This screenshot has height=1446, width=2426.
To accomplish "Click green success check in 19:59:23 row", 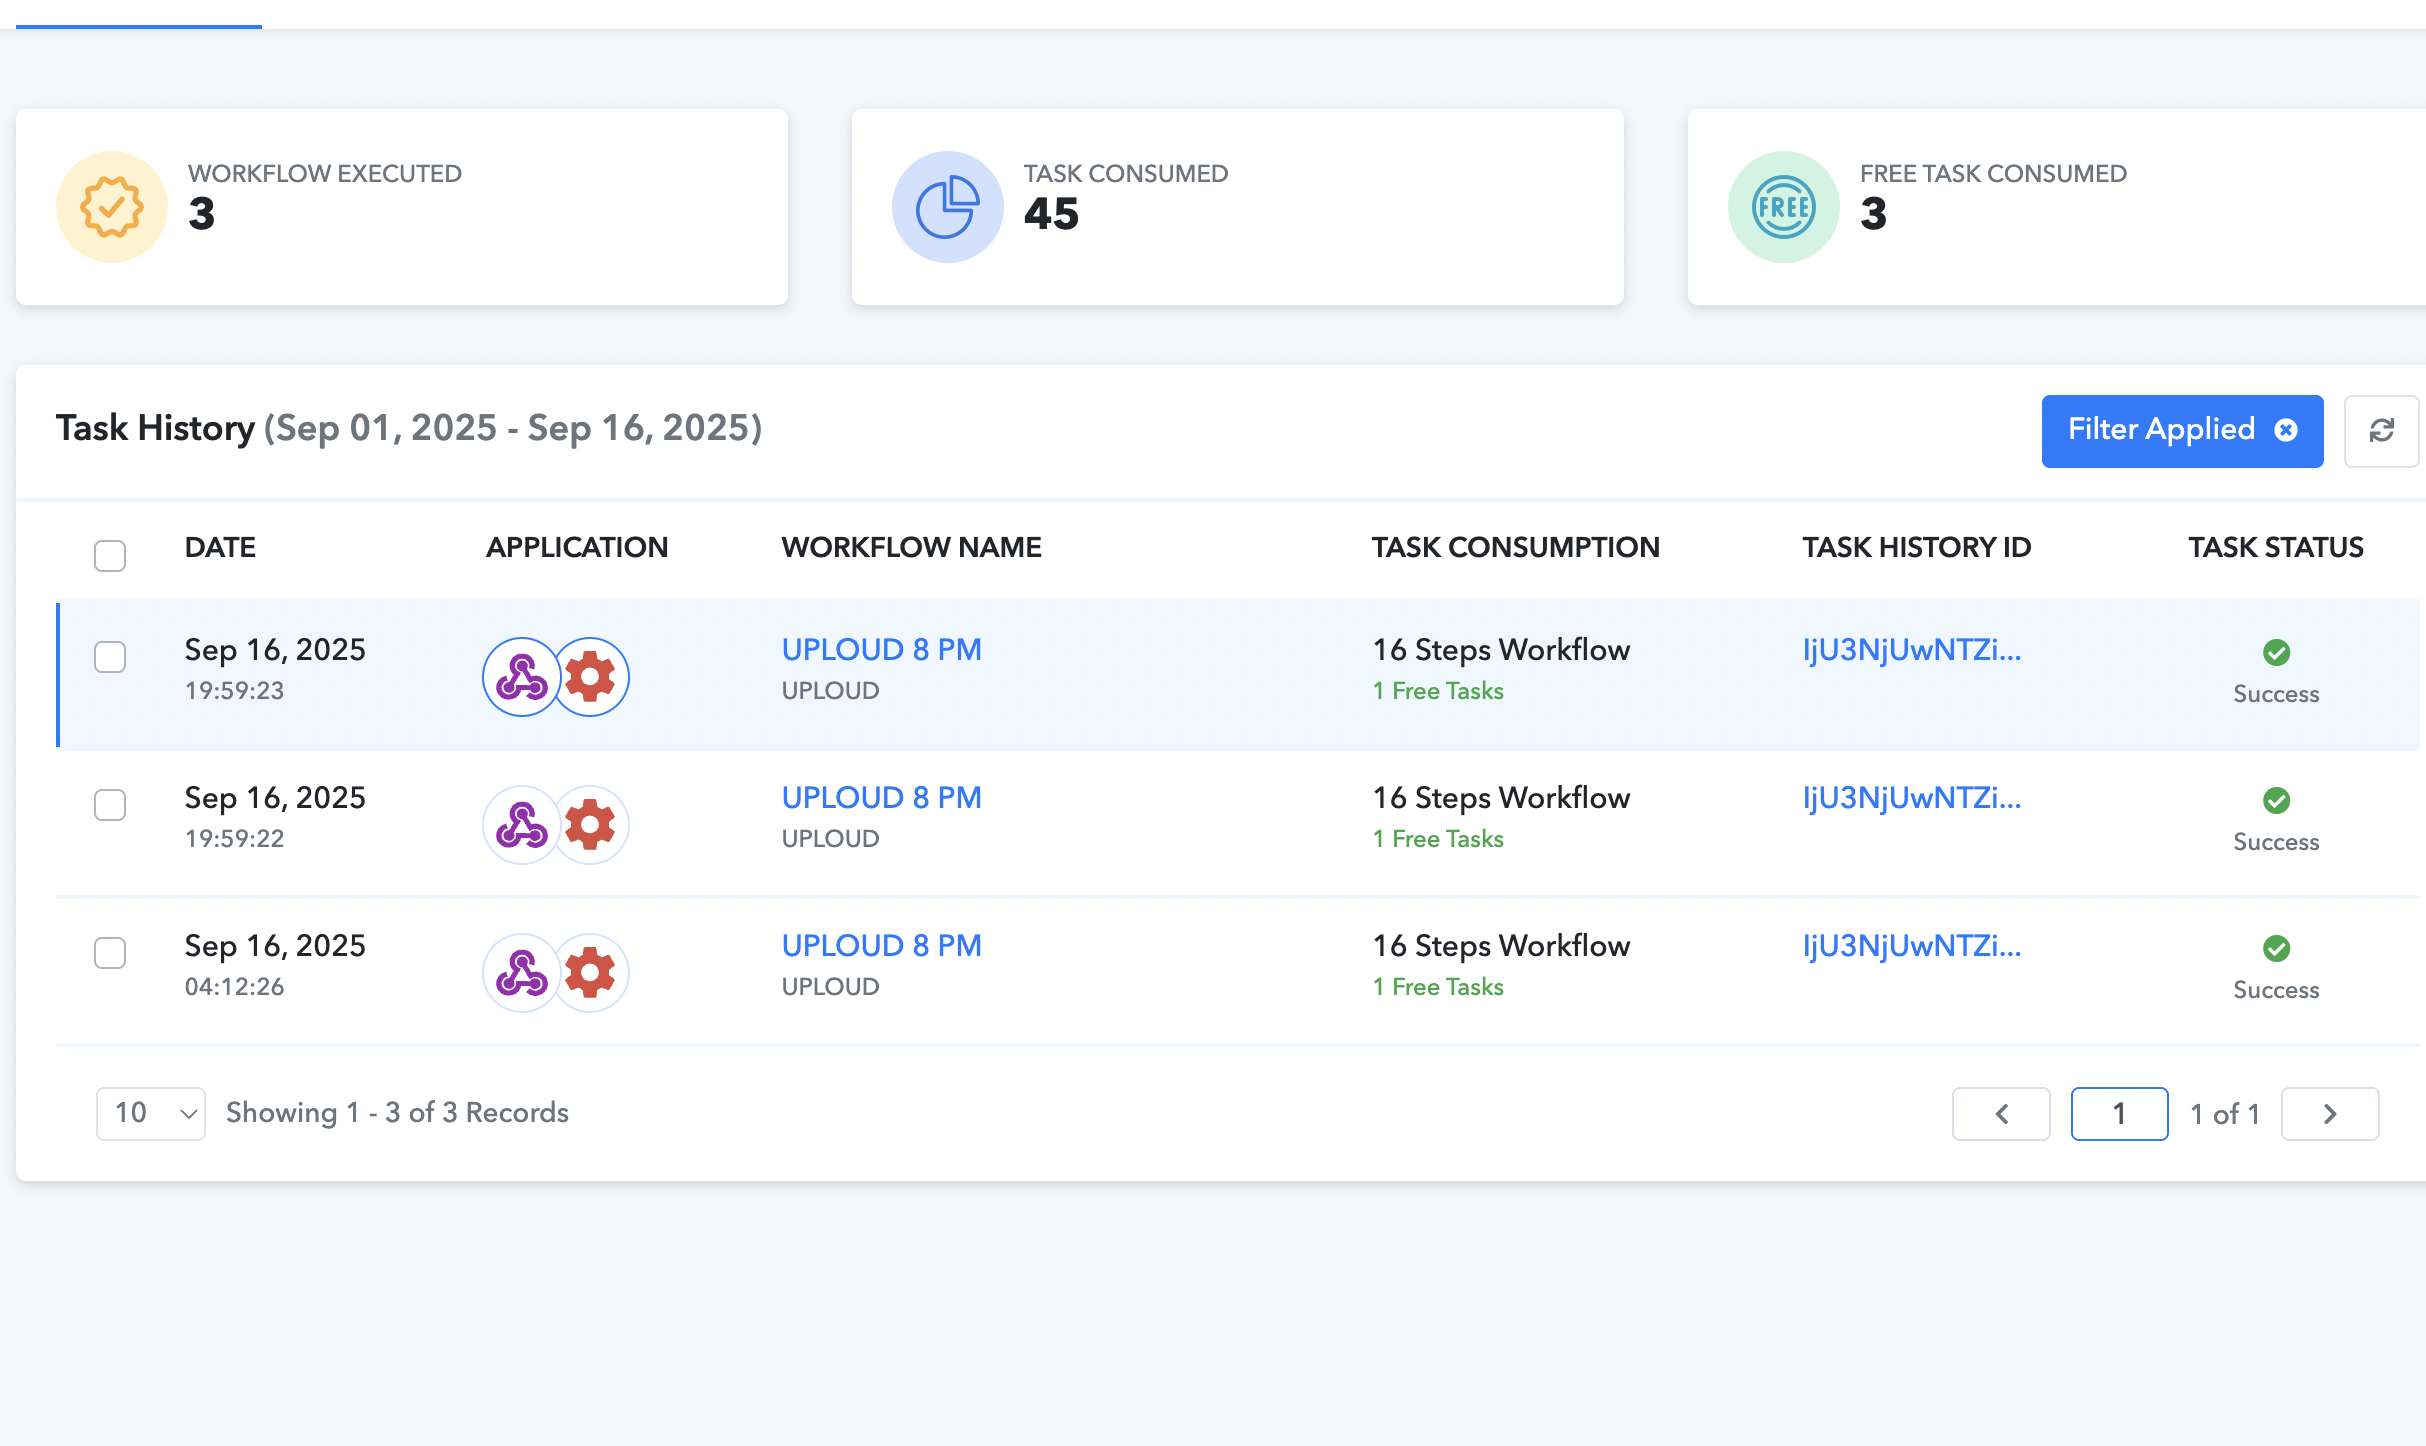I will click(x=2277, y=652).
